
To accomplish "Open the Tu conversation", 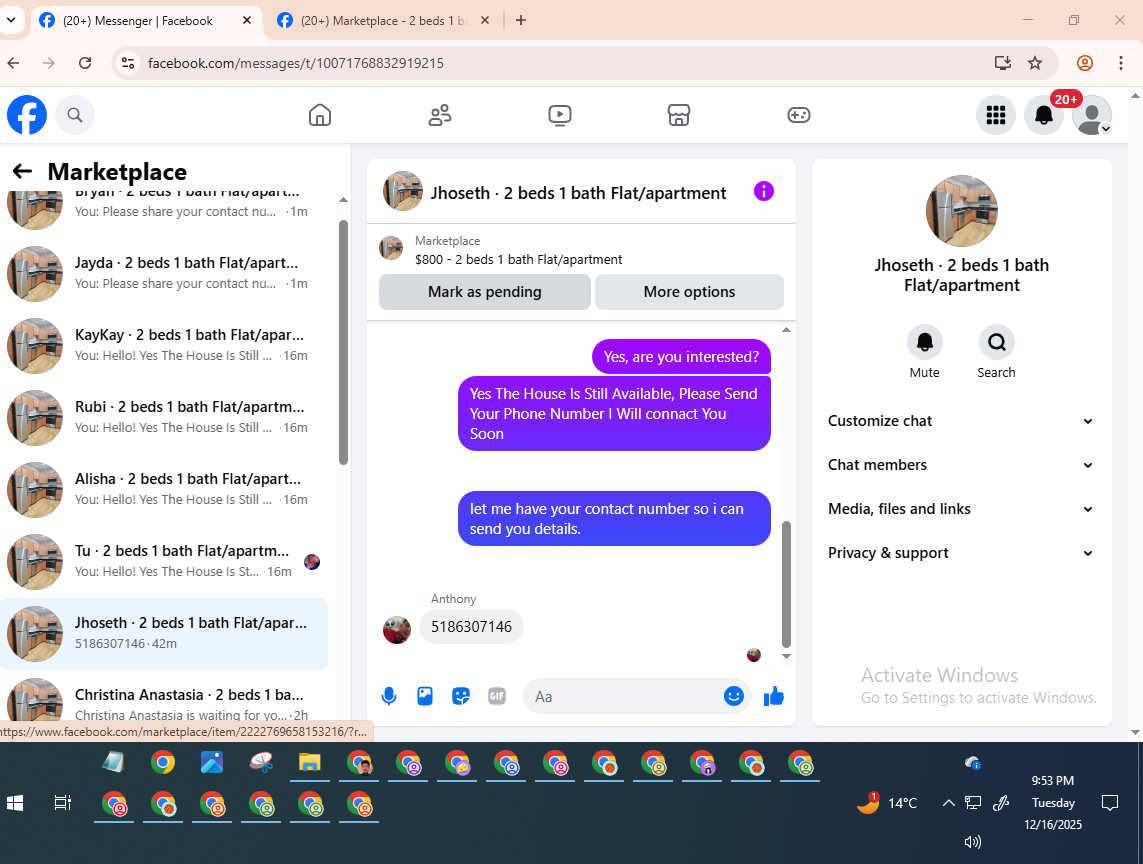I will point(164,561).
